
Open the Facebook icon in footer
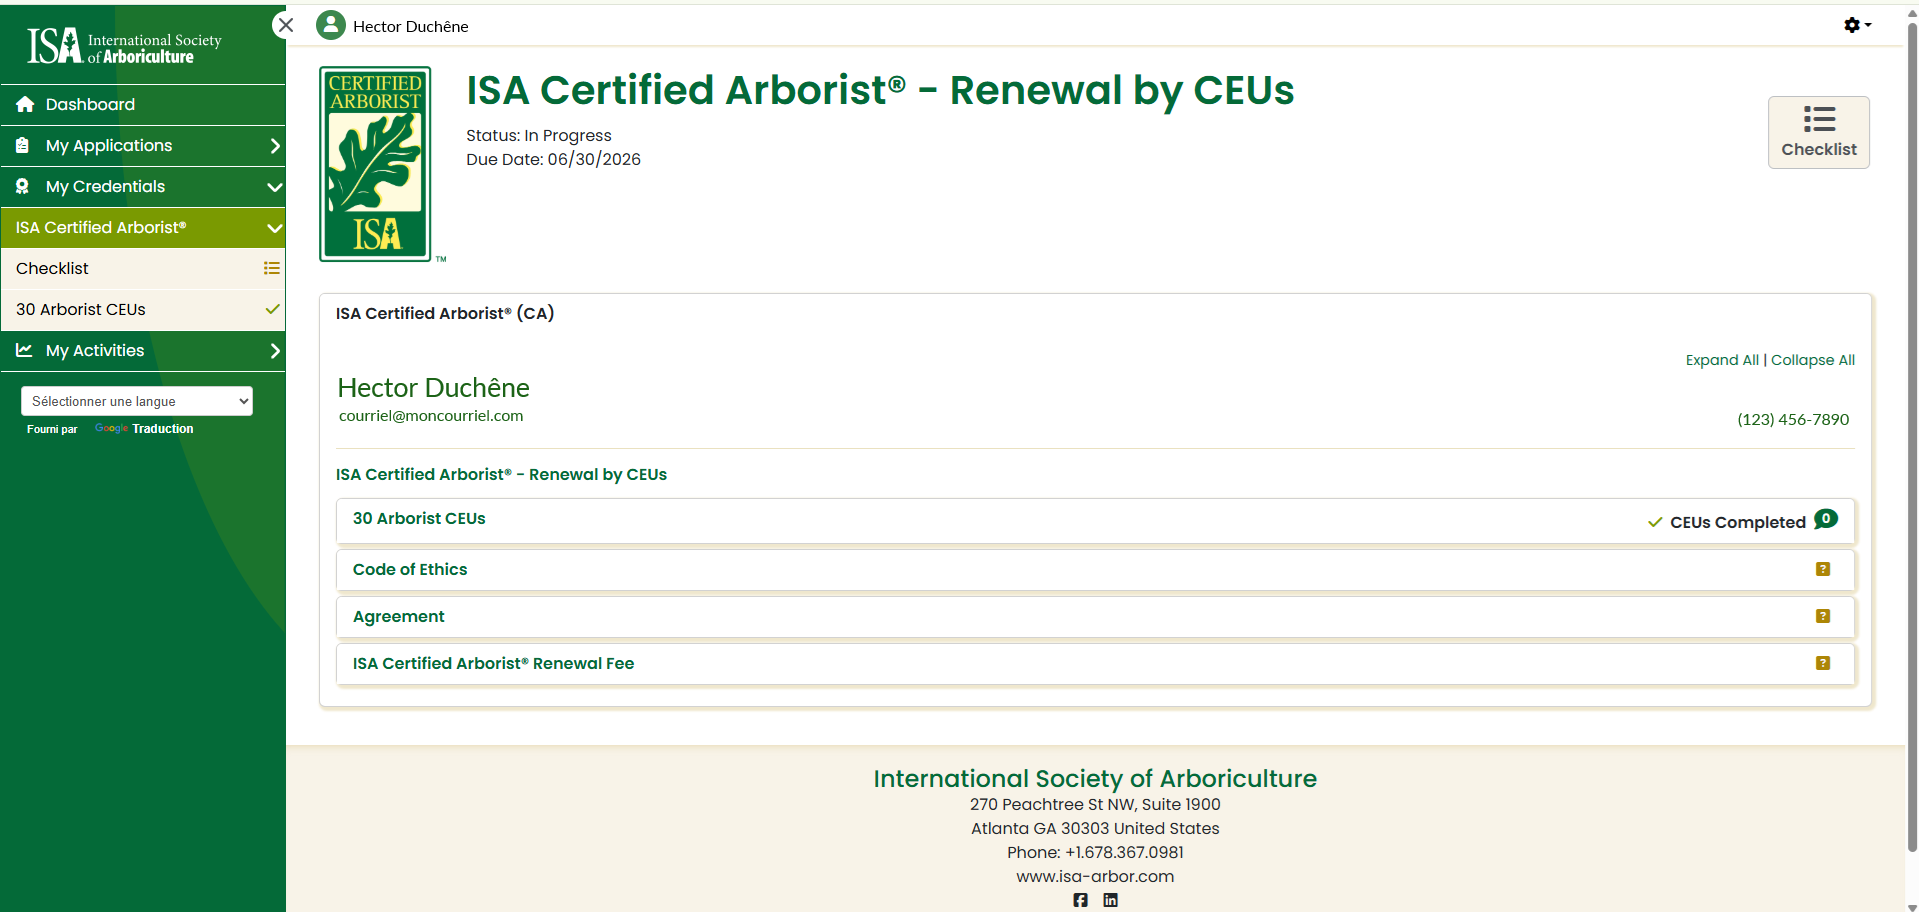click(1080, 900)
